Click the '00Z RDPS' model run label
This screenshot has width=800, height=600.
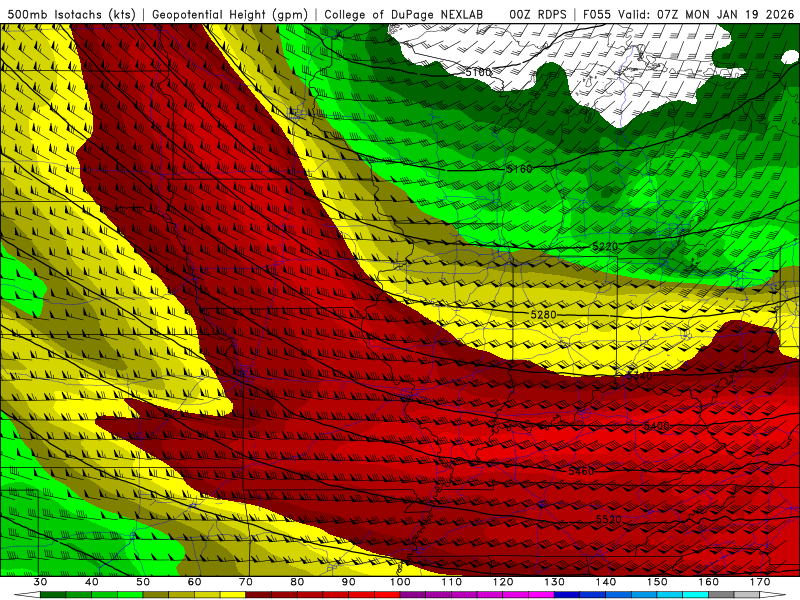point(538,14)
